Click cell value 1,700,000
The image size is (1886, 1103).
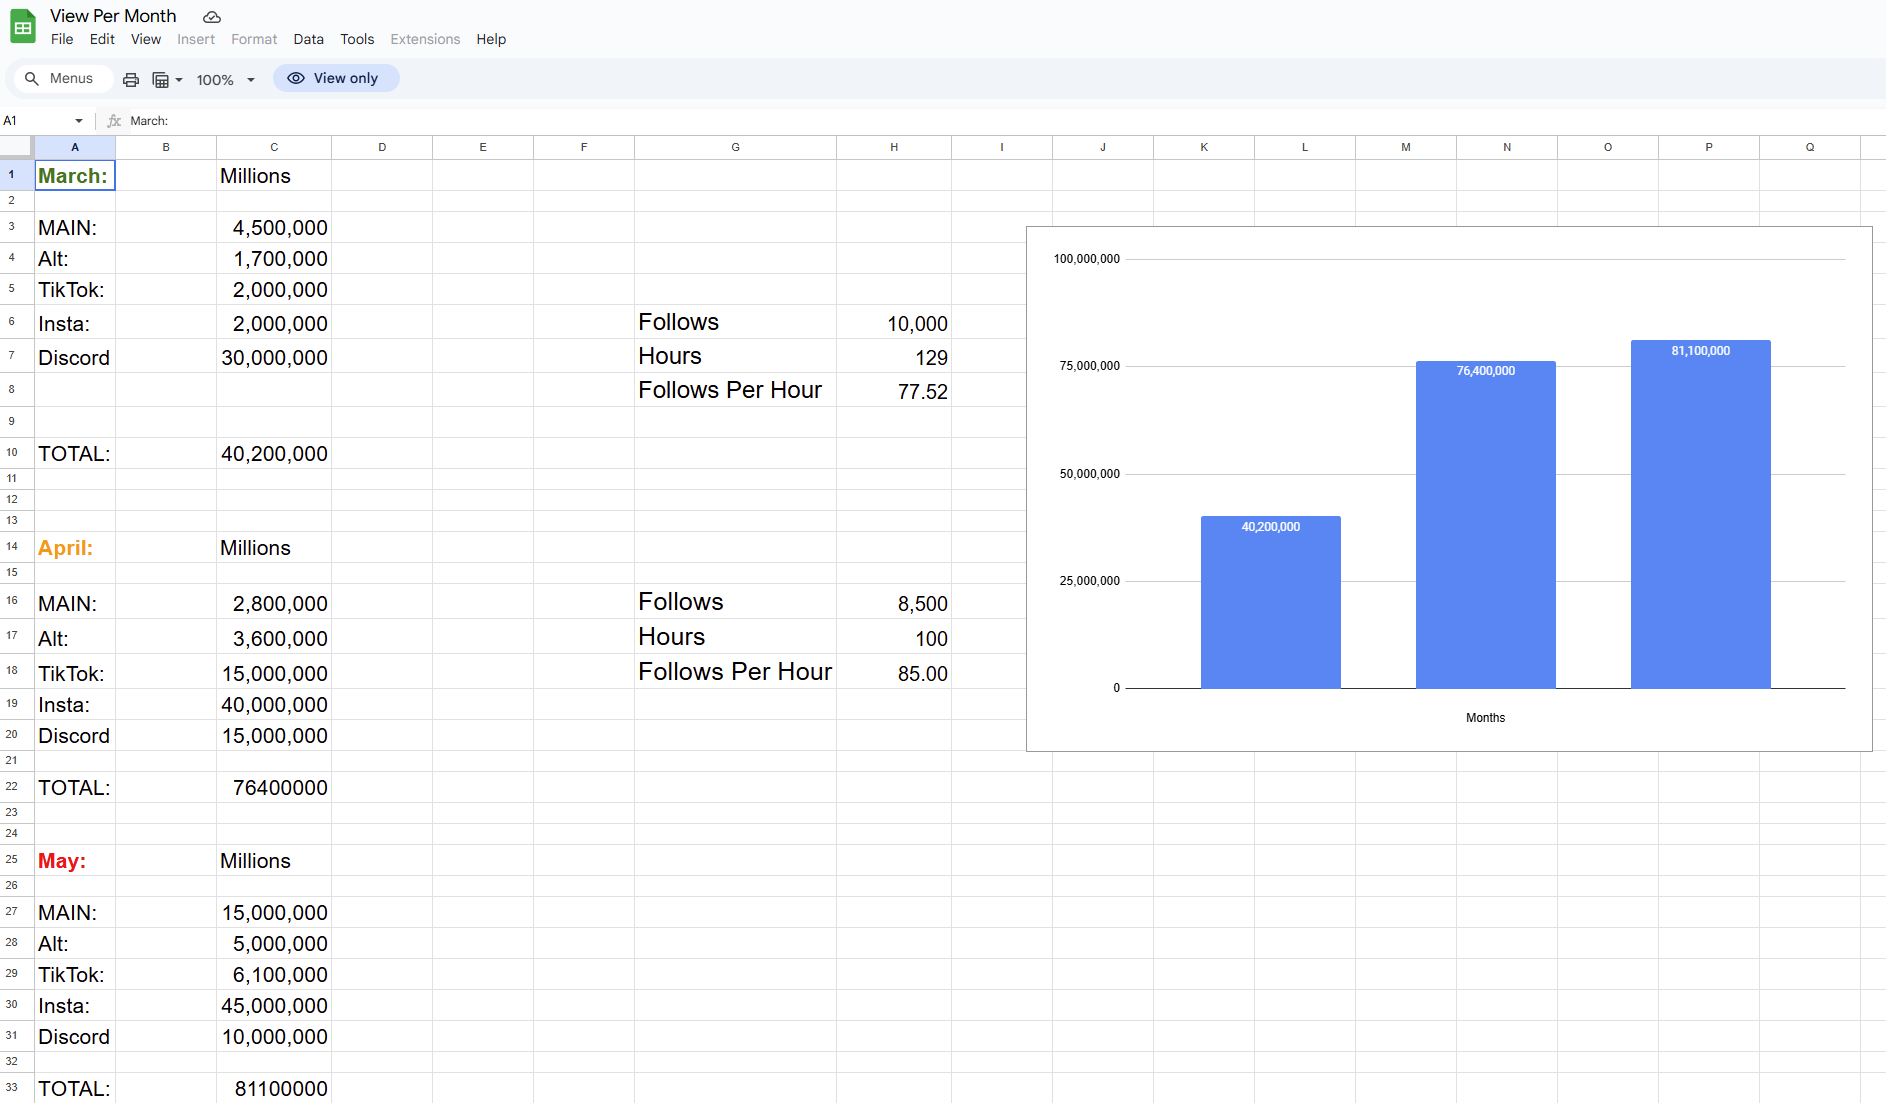pyautogui.click(x=274, y=259)
